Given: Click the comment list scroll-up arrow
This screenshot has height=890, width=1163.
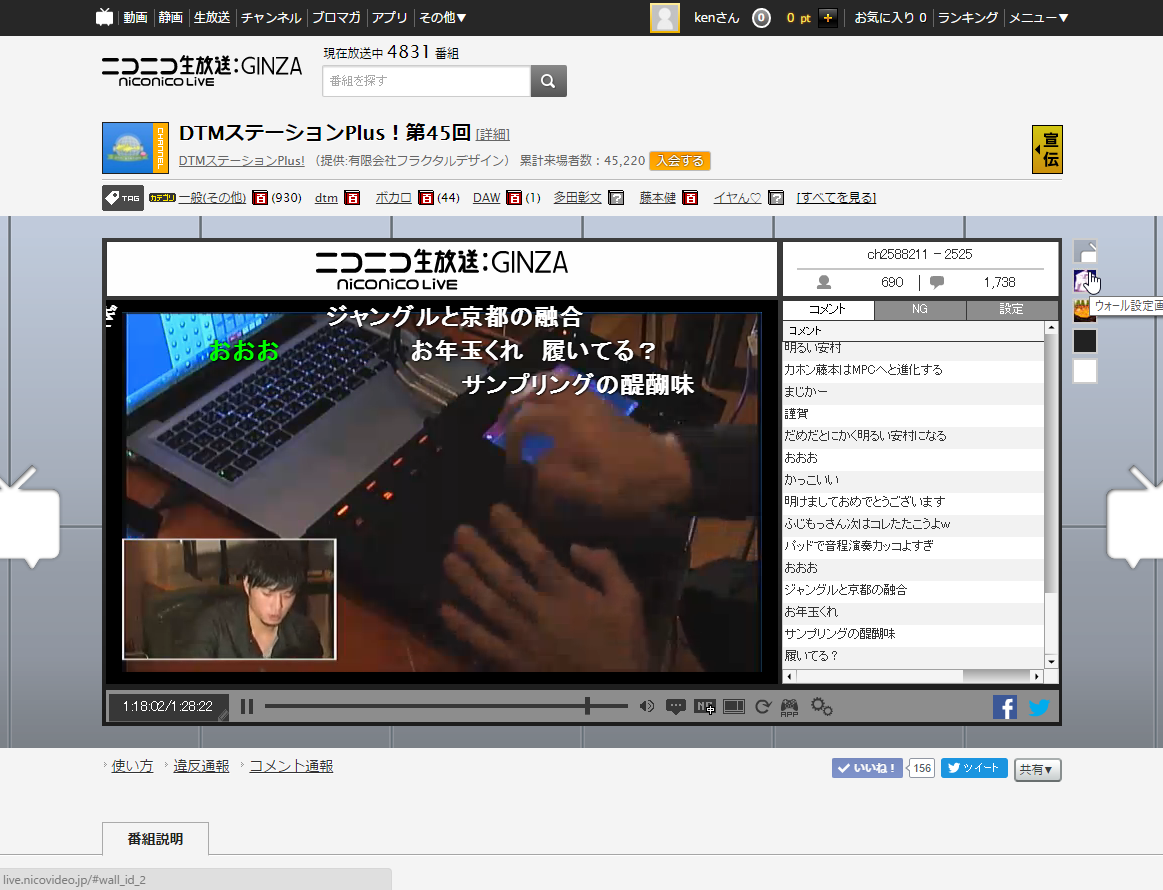Looking at the screenshot, I should point(1051,328).
